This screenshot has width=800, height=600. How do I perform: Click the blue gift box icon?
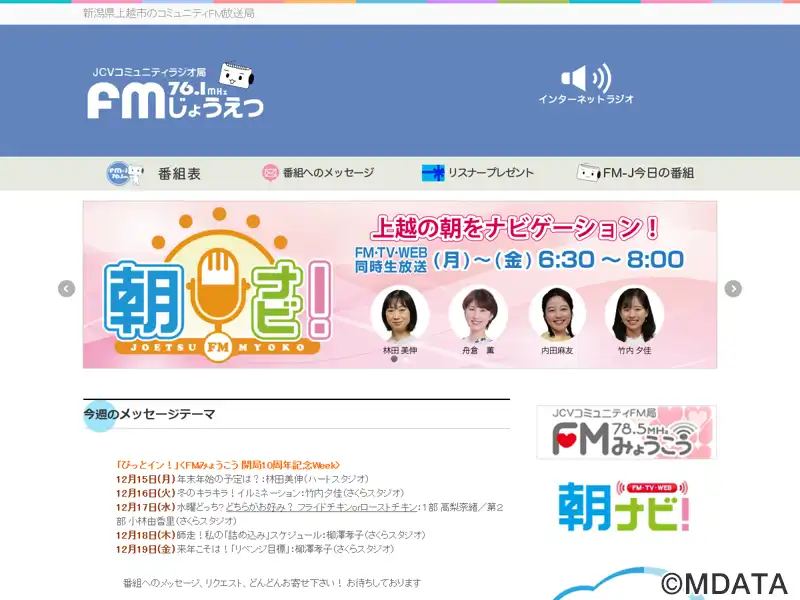[x=433, y=173]
